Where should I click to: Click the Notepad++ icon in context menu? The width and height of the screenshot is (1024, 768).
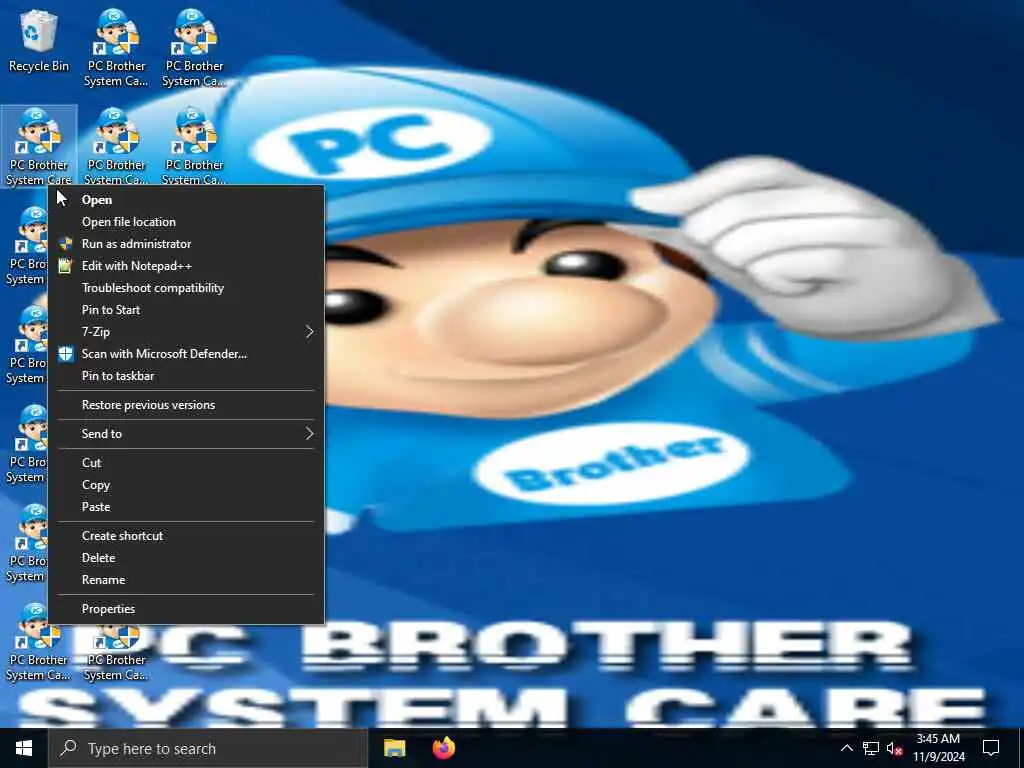pyautogui.click(x=65, y=266)
